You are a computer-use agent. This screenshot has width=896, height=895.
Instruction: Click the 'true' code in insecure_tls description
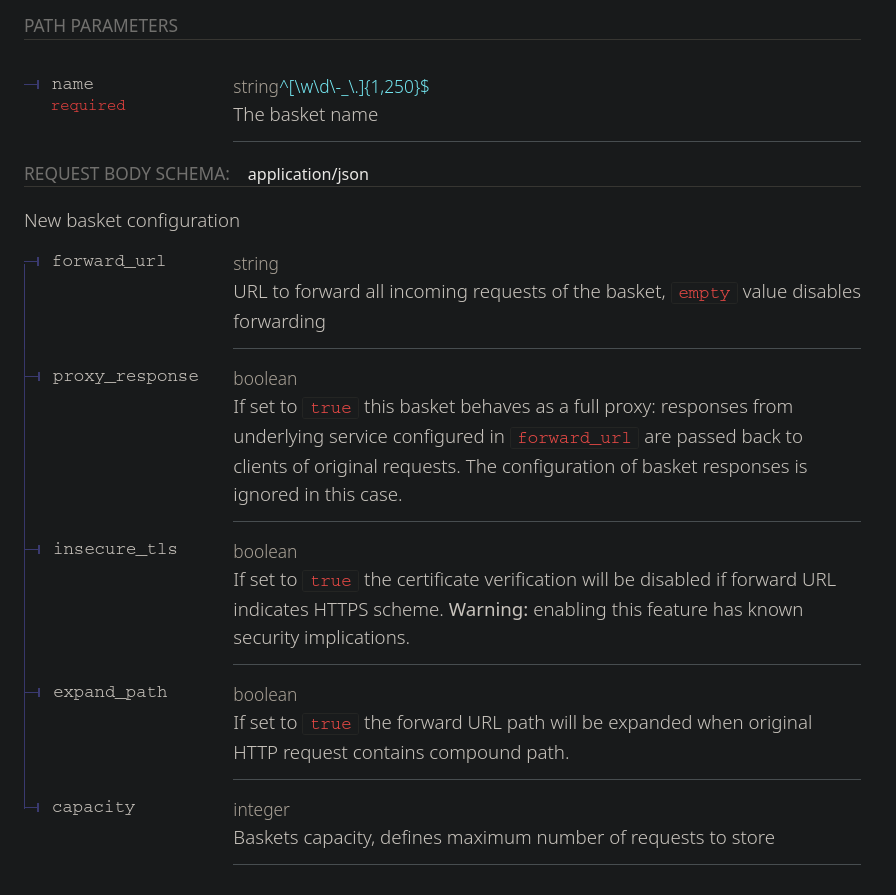click(x=331, y=581)
